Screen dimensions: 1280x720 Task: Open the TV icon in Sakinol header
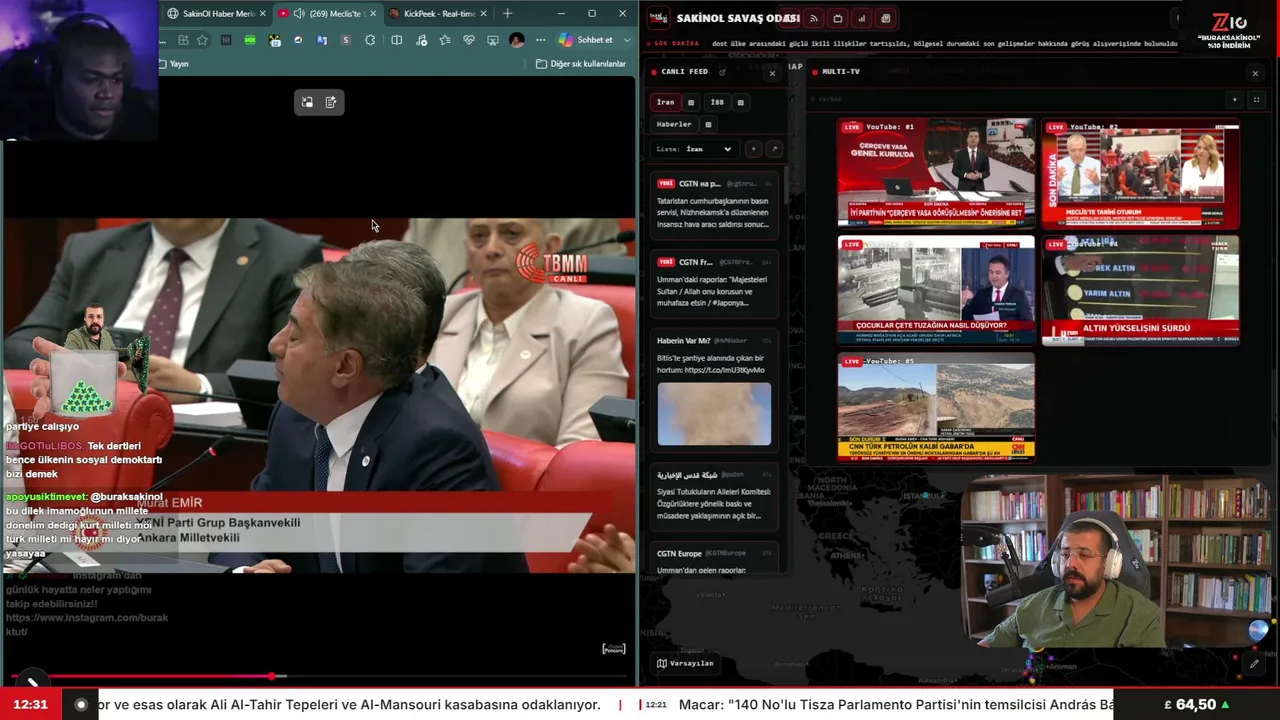[x=838, y=18]
